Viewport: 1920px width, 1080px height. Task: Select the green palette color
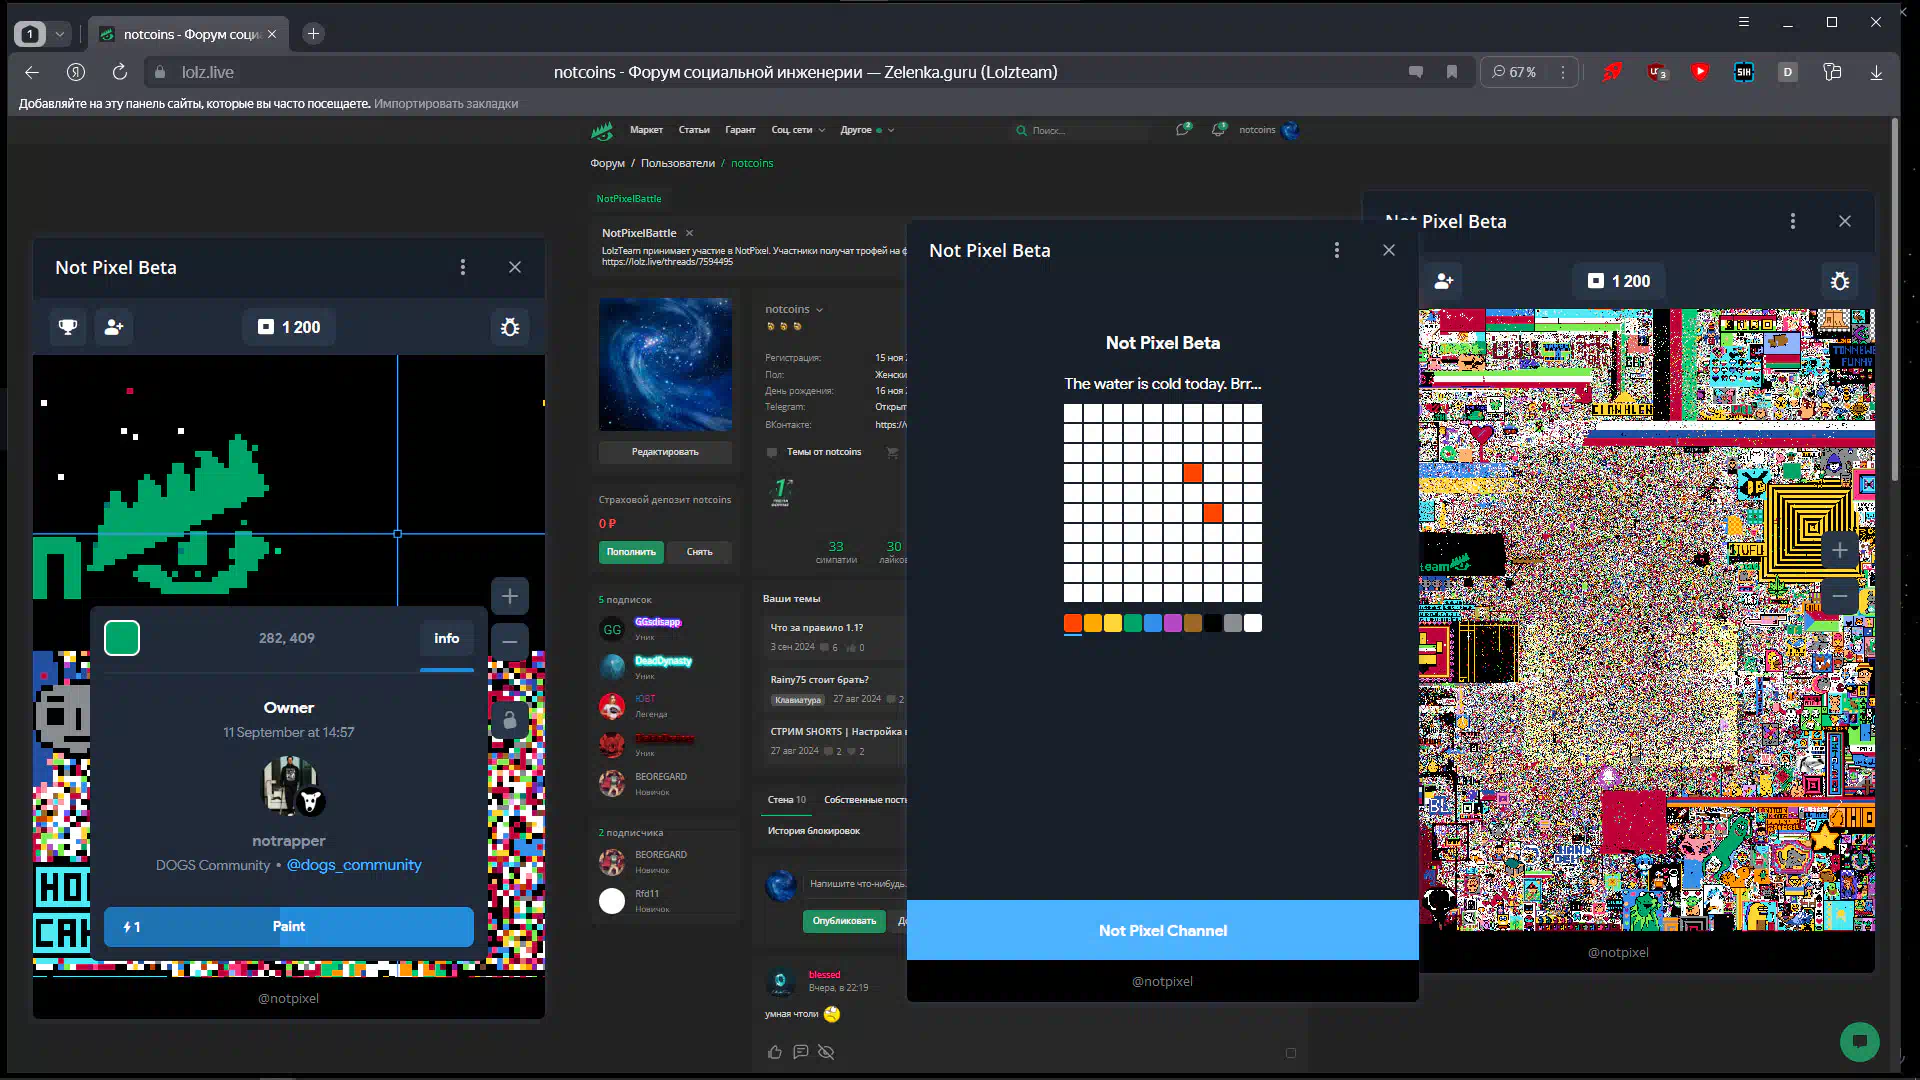1133,623
